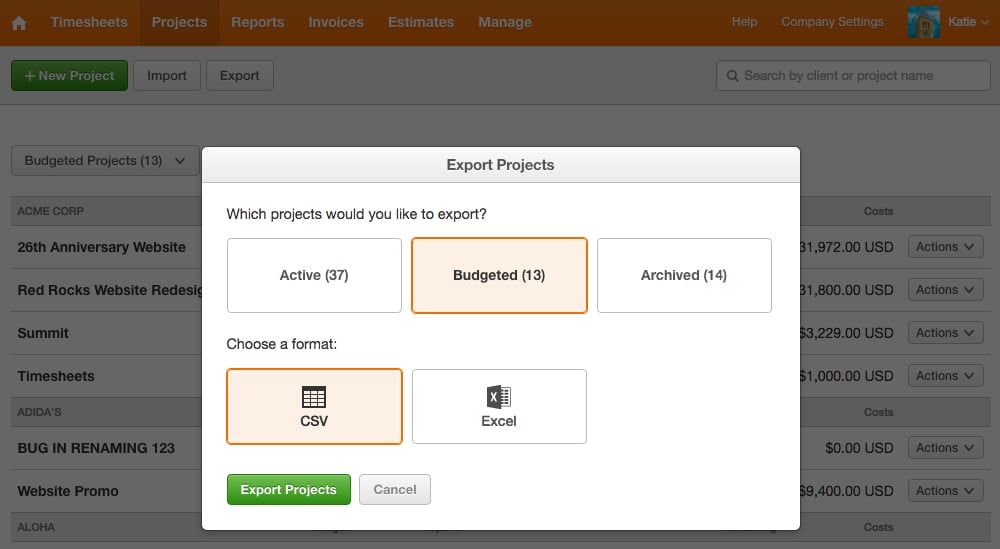This screenshot has height=549, width=1000.
Task: Select Archived (14) projects option
Action: pyautogui.click(x=684, y=275)
